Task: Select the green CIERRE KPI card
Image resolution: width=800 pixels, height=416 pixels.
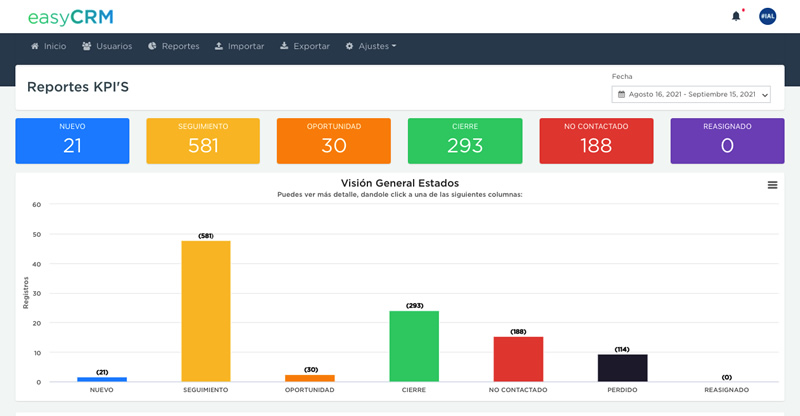Action: pyautogui.click(x=465, y=140)
